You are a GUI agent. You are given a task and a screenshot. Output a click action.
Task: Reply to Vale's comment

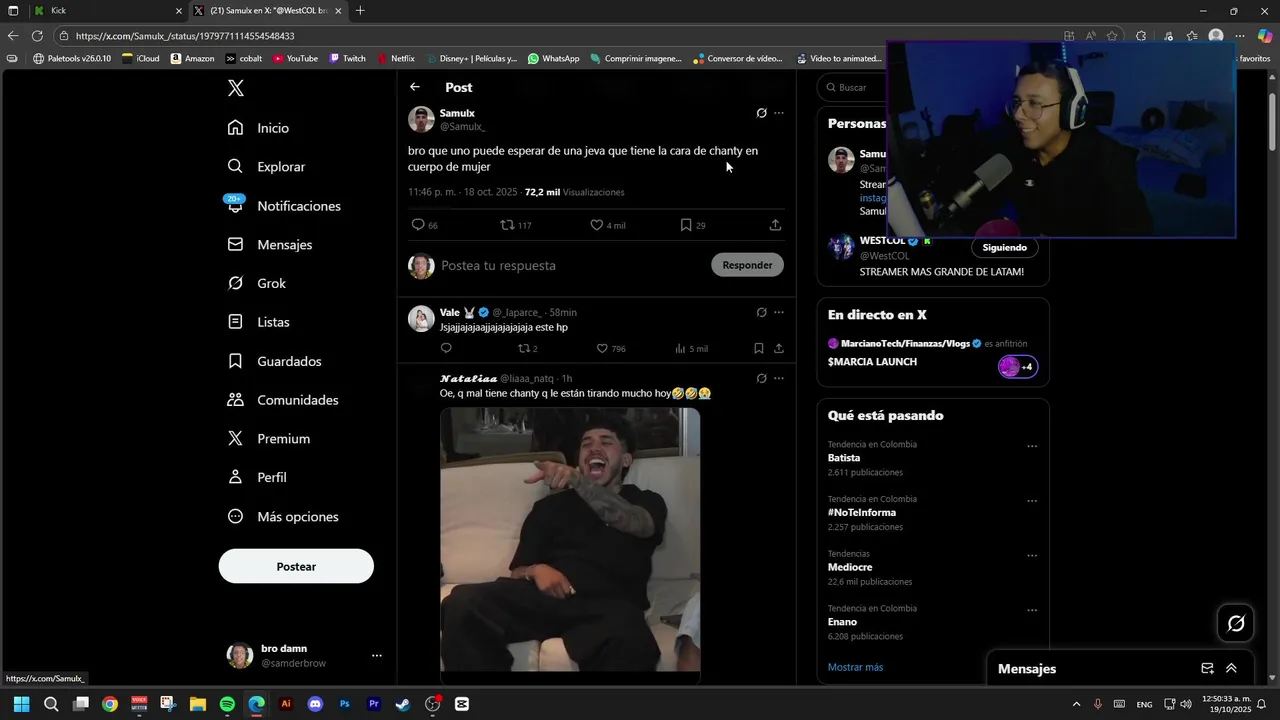[446, 348]
